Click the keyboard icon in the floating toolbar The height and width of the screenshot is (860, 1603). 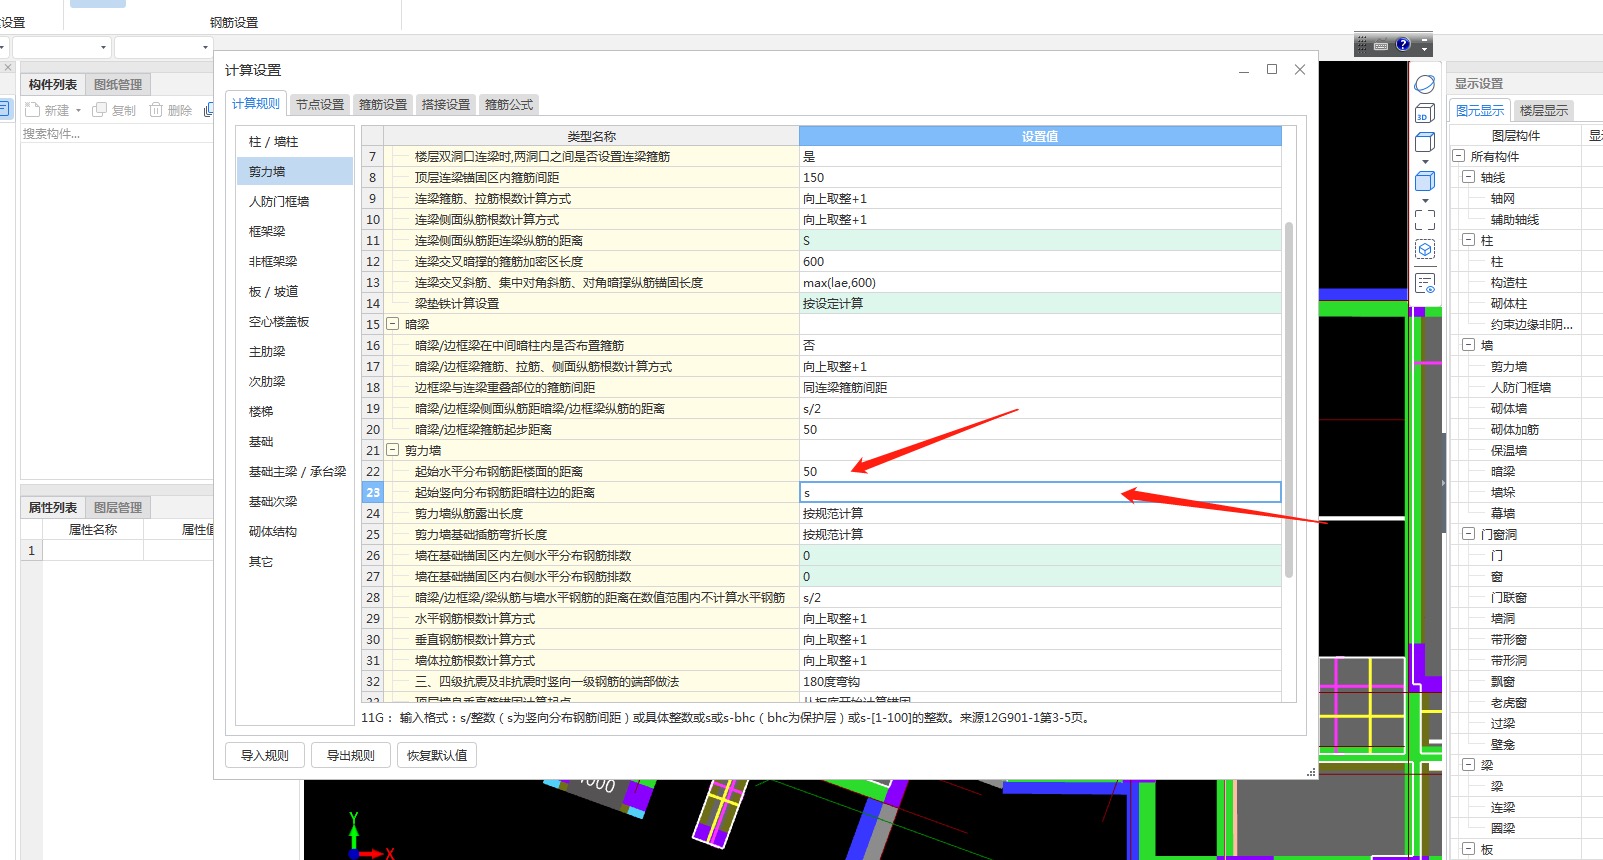1381,45
